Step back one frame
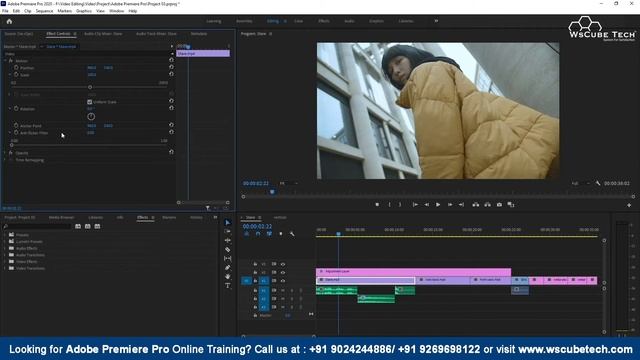Image resolution: width=640 pixels, height=360 pixels. coord(427,204)
